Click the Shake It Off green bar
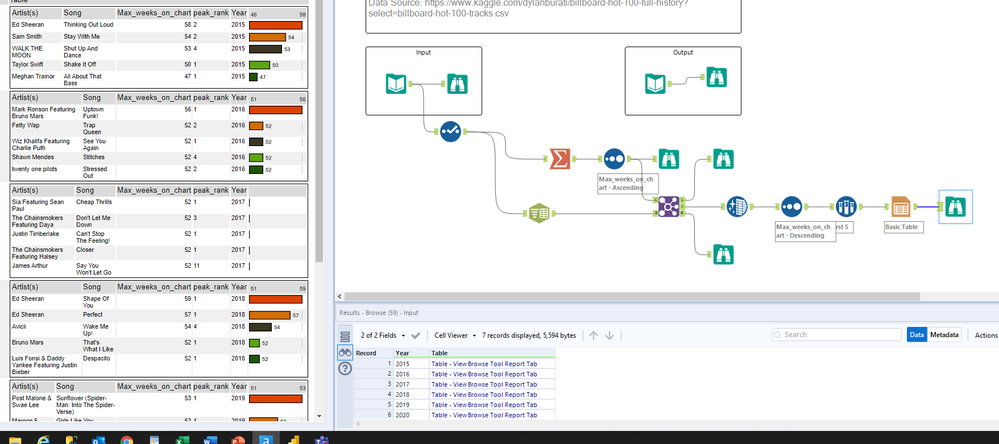 tap(260, 64)
